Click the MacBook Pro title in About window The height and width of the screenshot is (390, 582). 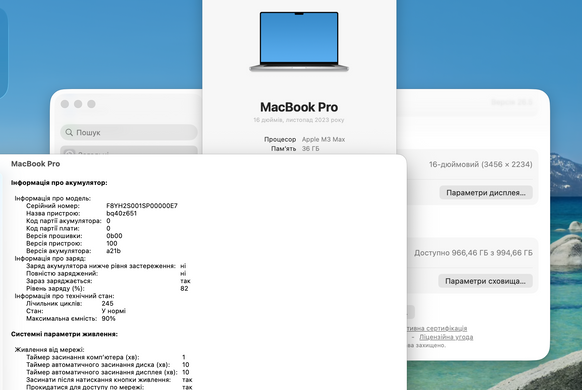(299, 107)
